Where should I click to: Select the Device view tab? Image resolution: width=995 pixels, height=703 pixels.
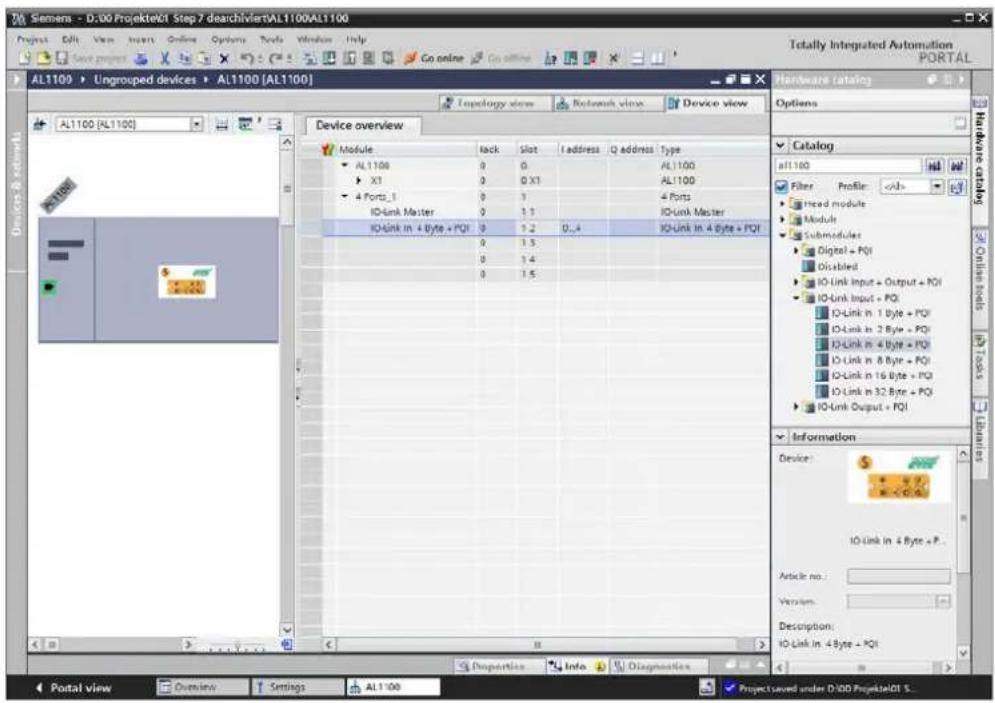pyautogui.click(x=715, y=103)
